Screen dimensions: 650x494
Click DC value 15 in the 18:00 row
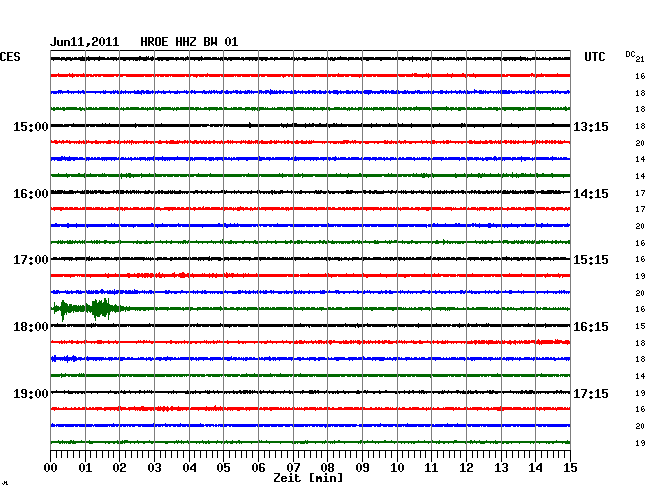click(x=640, y=326)
